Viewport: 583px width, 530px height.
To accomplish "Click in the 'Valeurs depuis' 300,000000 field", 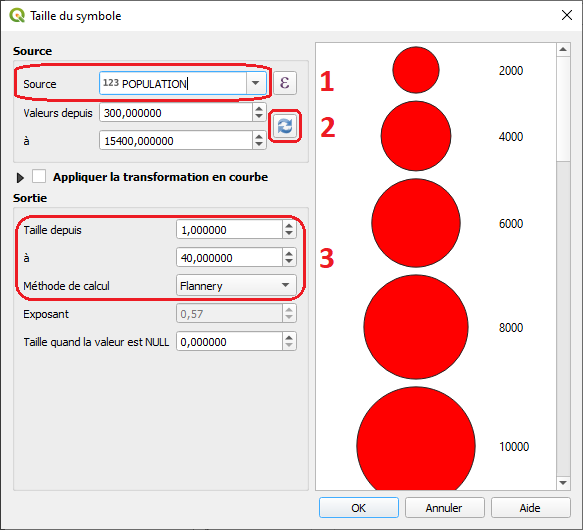I will pos(176,113).
